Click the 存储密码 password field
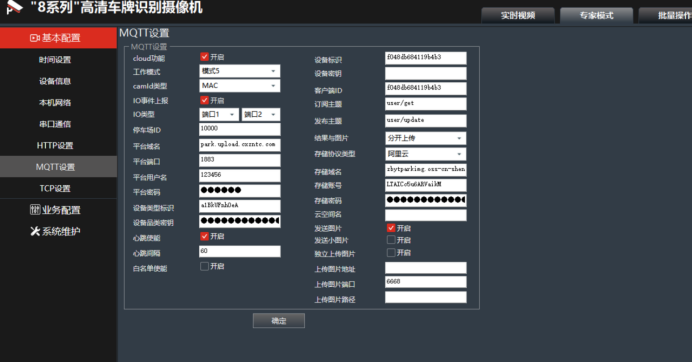Screen dimensions: 692x362 (425, 200)
